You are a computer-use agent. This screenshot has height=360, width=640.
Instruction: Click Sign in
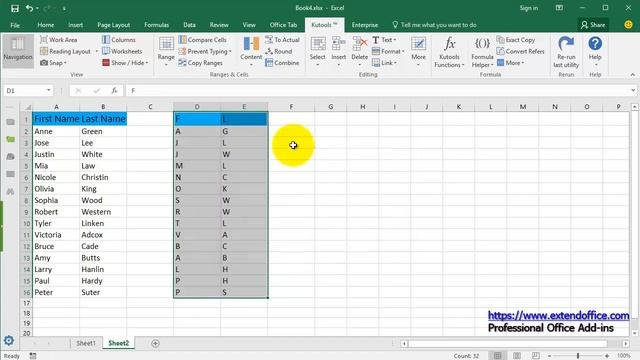(x=529, y=8)
